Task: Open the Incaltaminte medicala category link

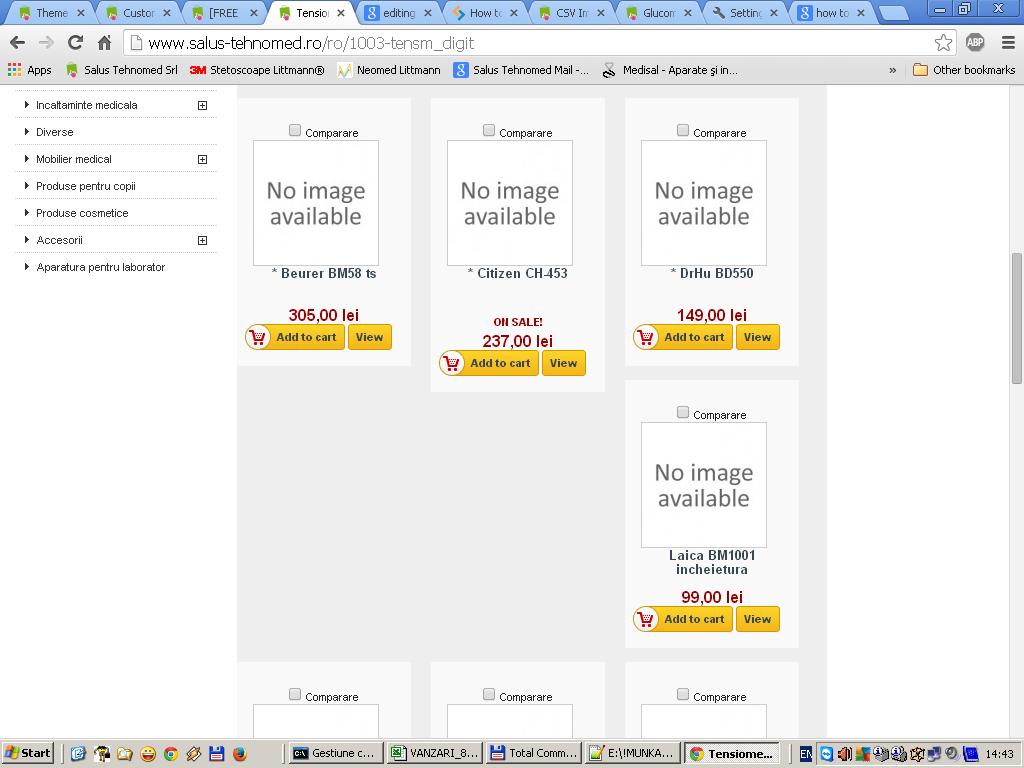Action: coord(87,105)
